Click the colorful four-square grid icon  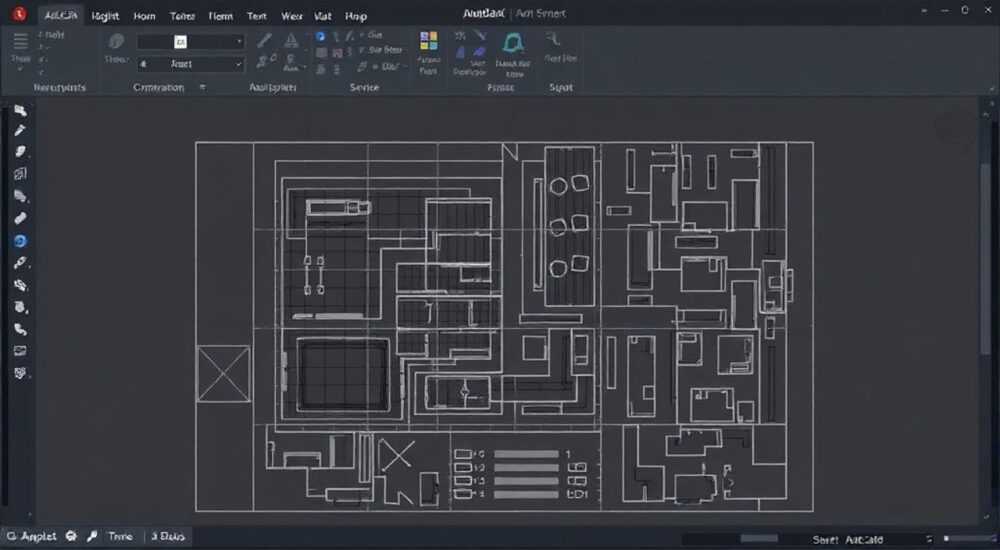coord(429,41)
